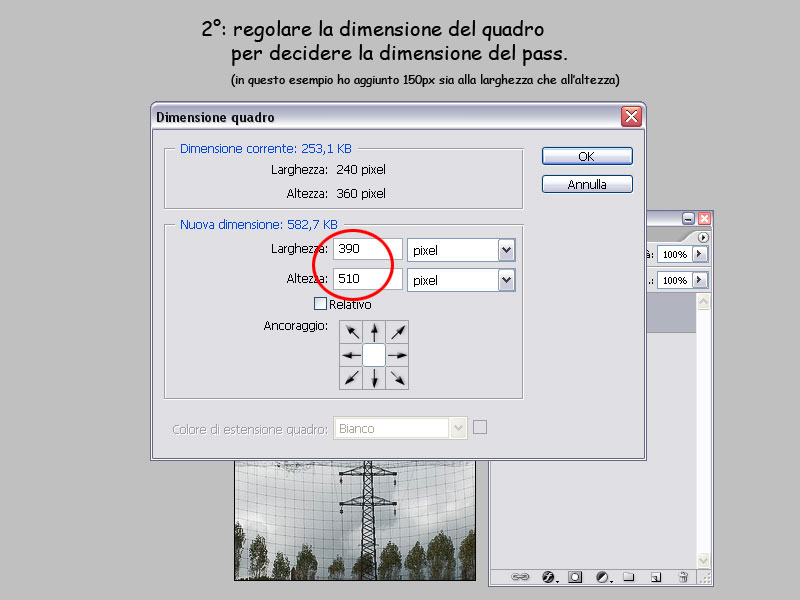Viewport: 800px width, 600px height.
Task: Open the top 100% opacity slider arrow
Action: (x=699, y=254)
